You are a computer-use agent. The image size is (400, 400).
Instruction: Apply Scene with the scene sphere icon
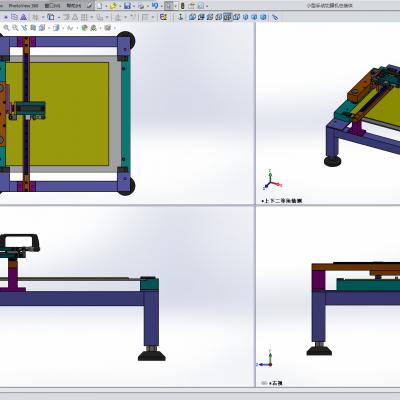[93, 28]
